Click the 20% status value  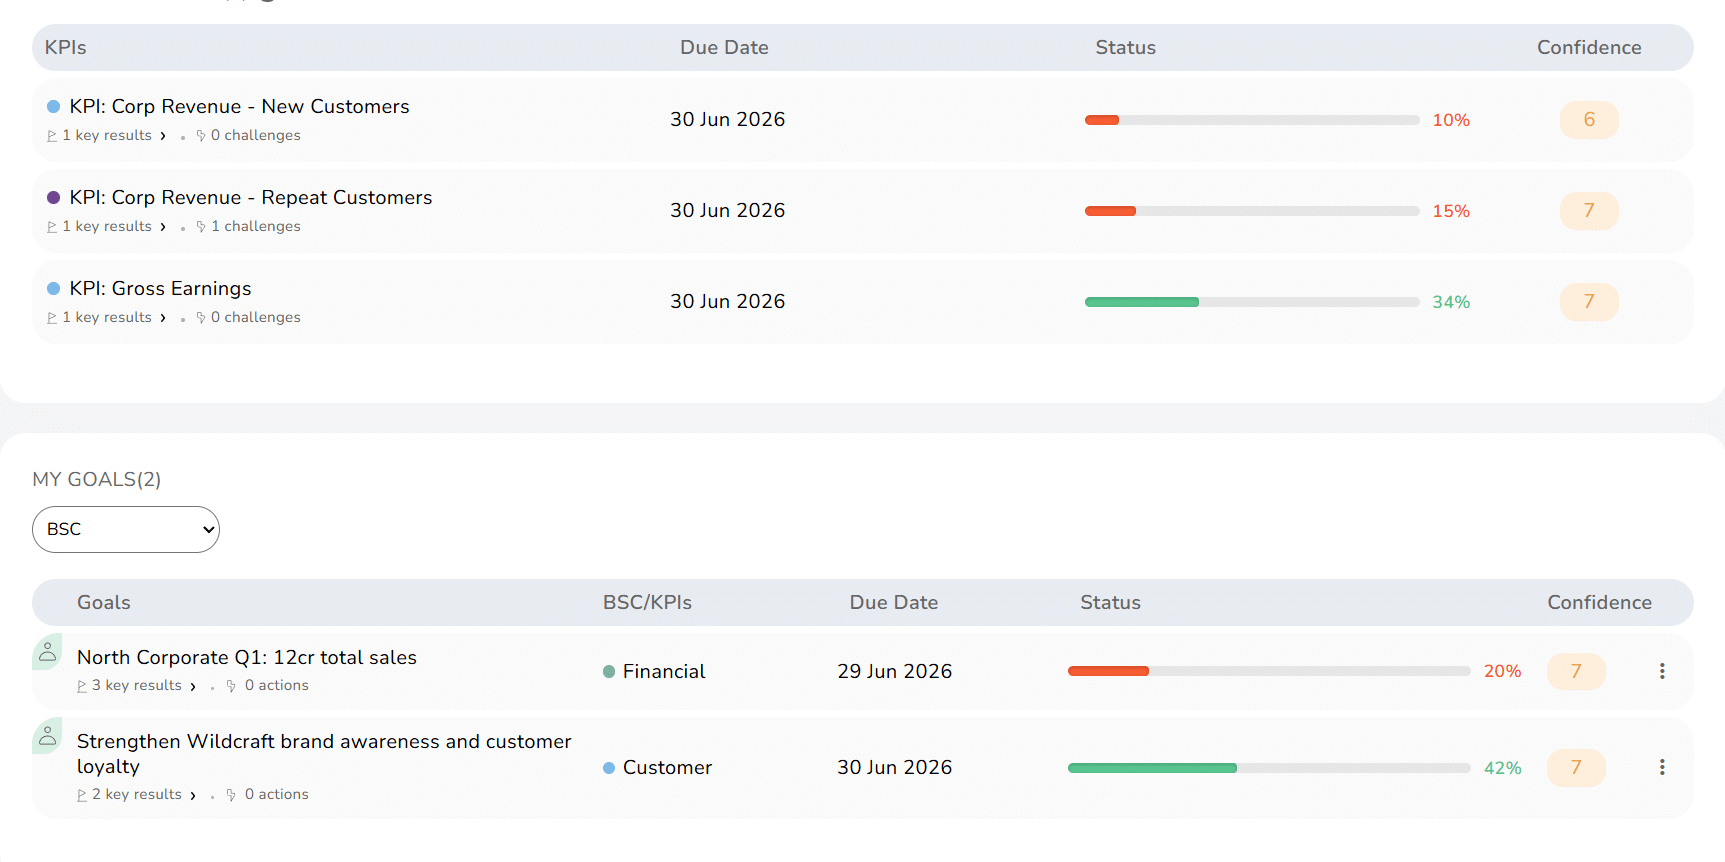pos(1502,671)
